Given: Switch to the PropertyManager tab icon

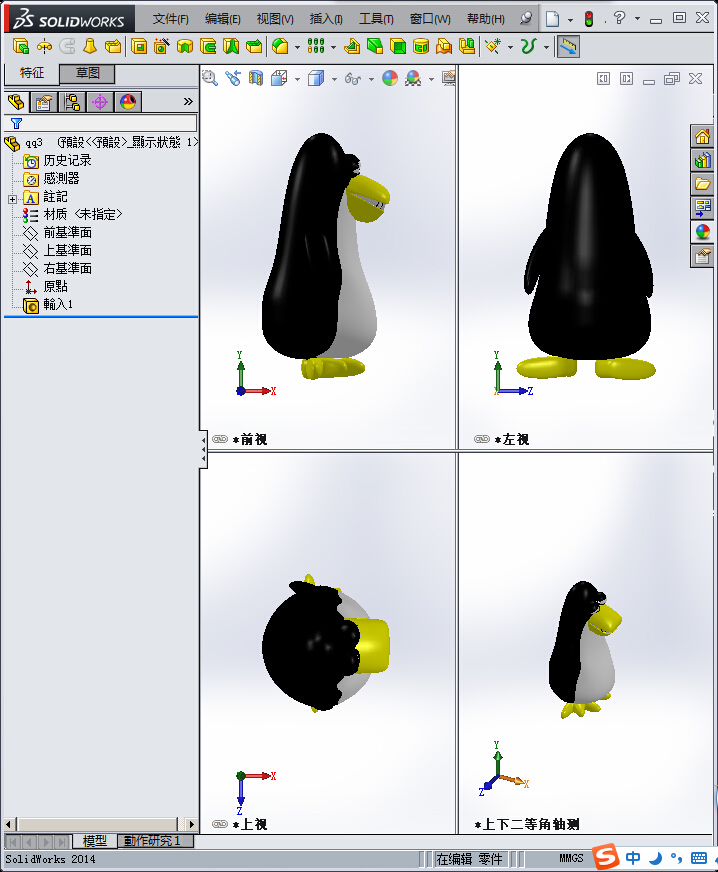Looking at the screenshot, I should pos(43,102).
